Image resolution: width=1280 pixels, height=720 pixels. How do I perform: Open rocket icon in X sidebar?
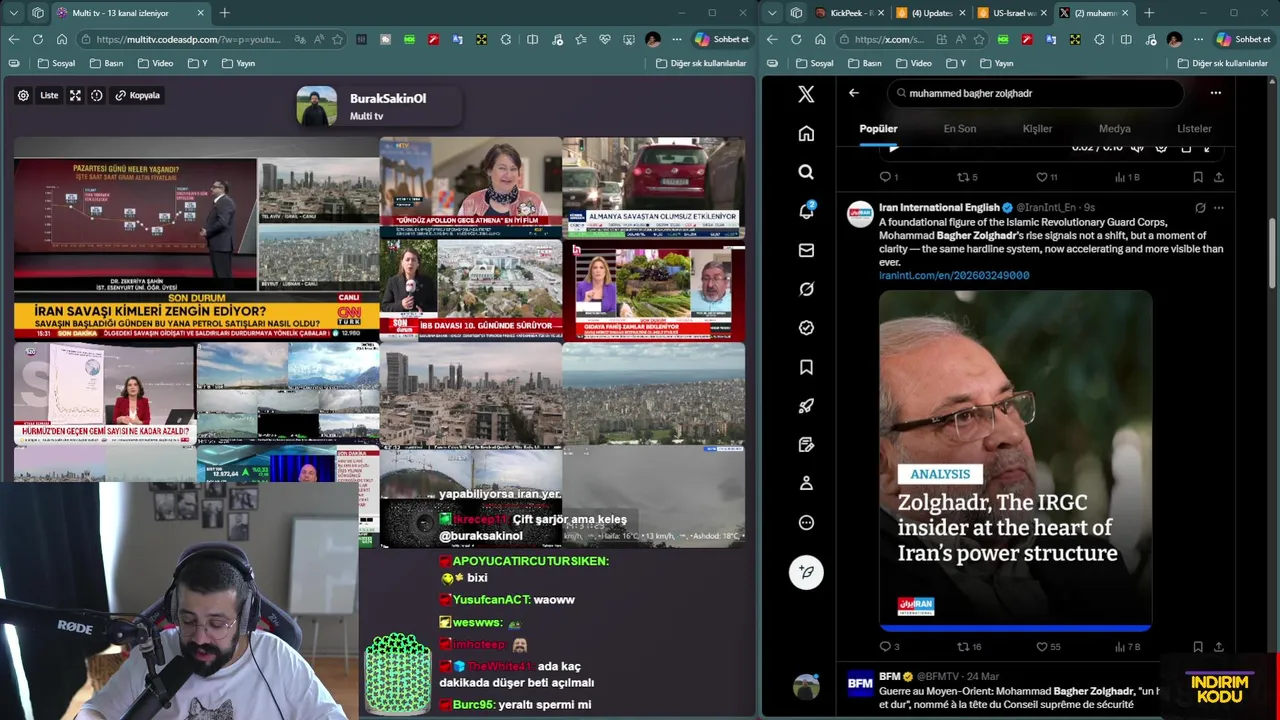[x=806, y=406]
